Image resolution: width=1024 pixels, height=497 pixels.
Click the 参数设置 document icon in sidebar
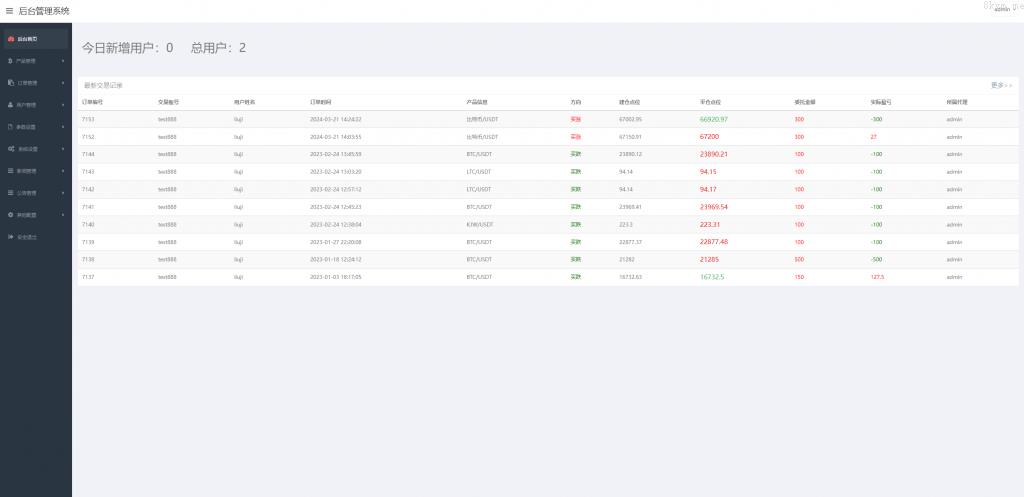[x=11, y=127]
